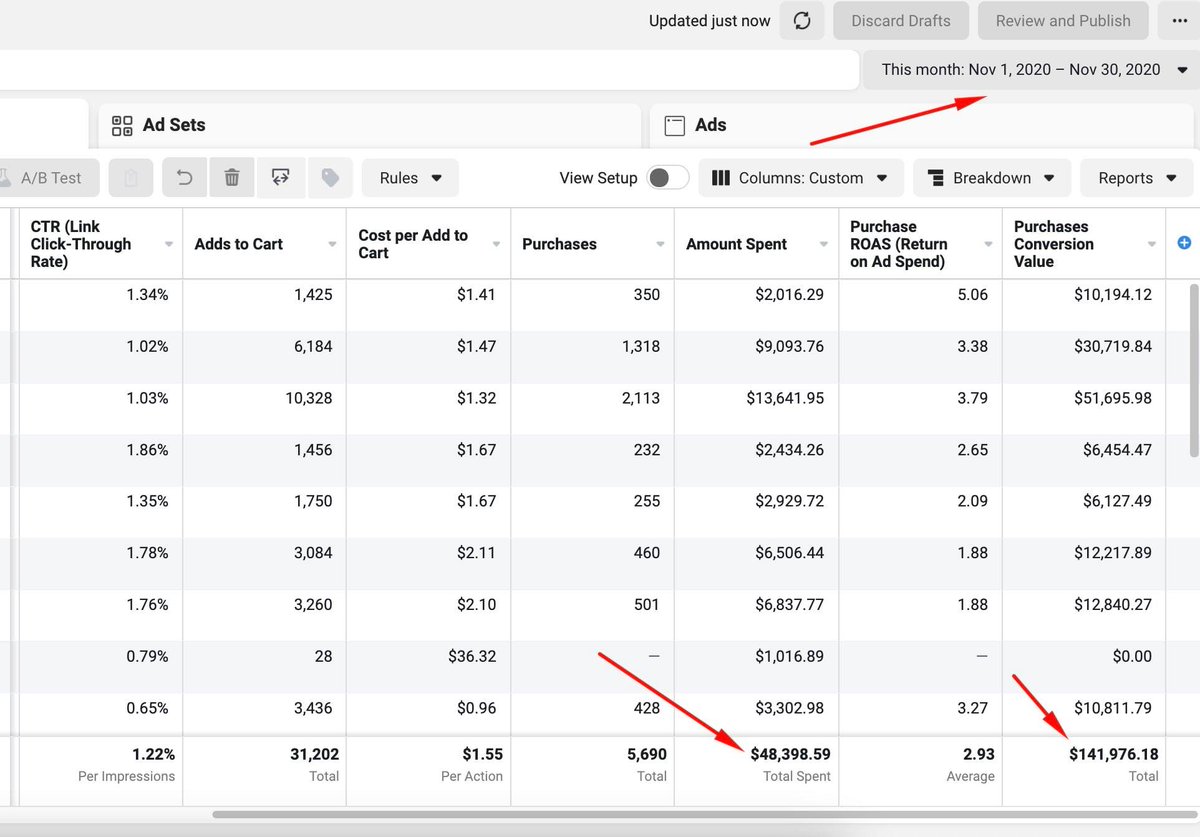
Task: Click the conversion value cell $51,695.98
Action: point(1112,398)
